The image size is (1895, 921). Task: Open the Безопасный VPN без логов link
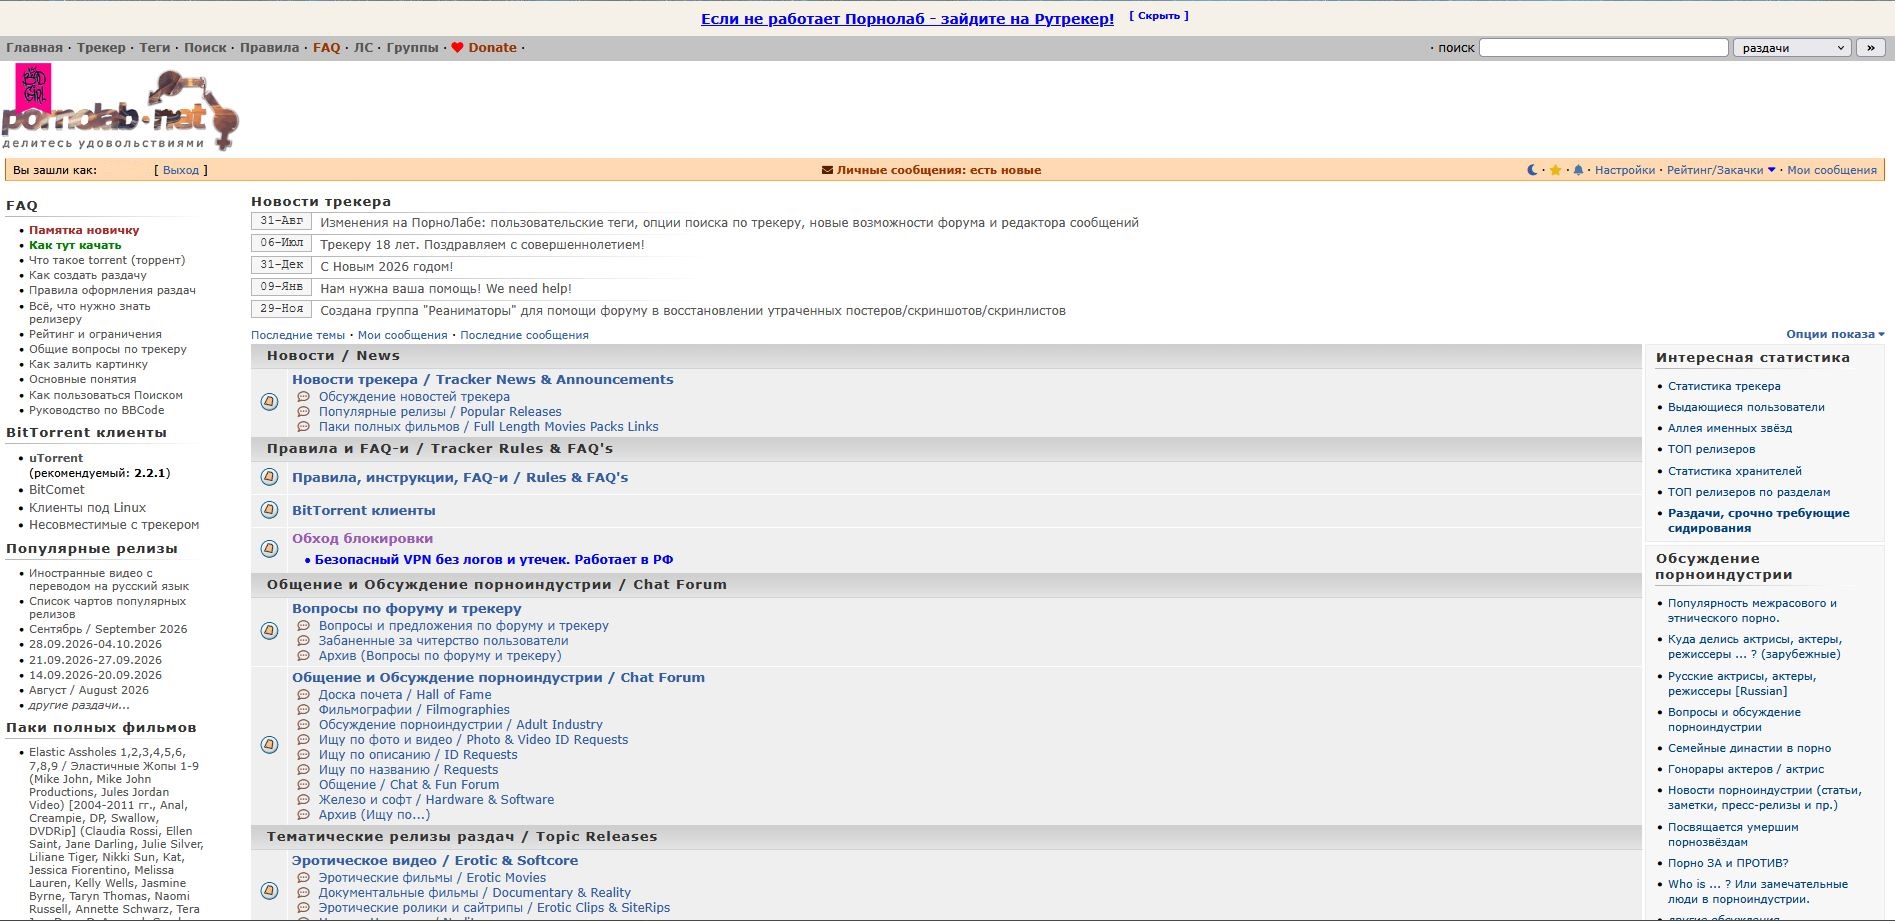coord(494,560)
